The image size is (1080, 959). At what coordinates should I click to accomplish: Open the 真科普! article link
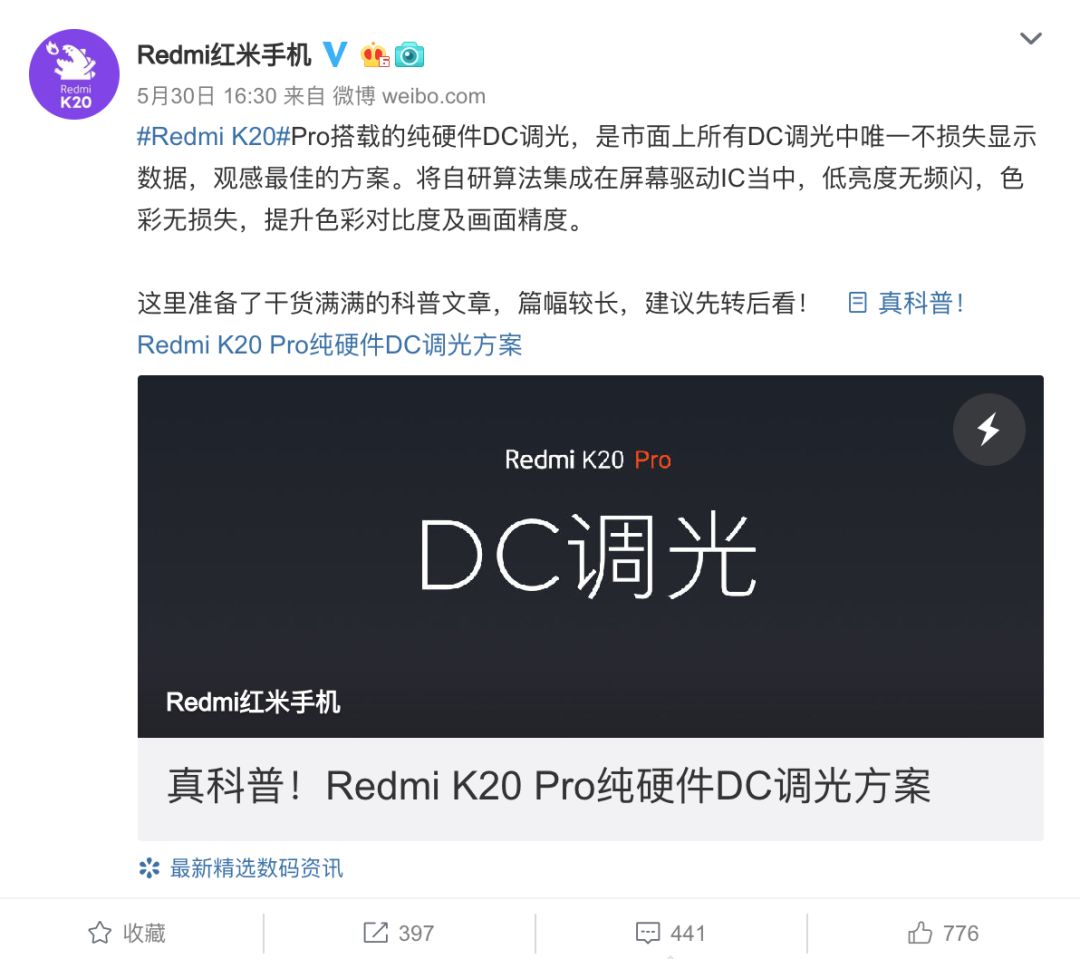(x=906, y=302)
